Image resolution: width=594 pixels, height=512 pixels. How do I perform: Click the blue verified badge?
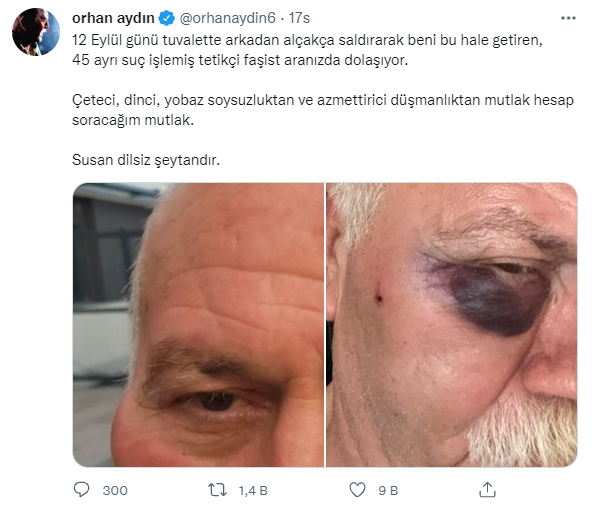point(166,18)
